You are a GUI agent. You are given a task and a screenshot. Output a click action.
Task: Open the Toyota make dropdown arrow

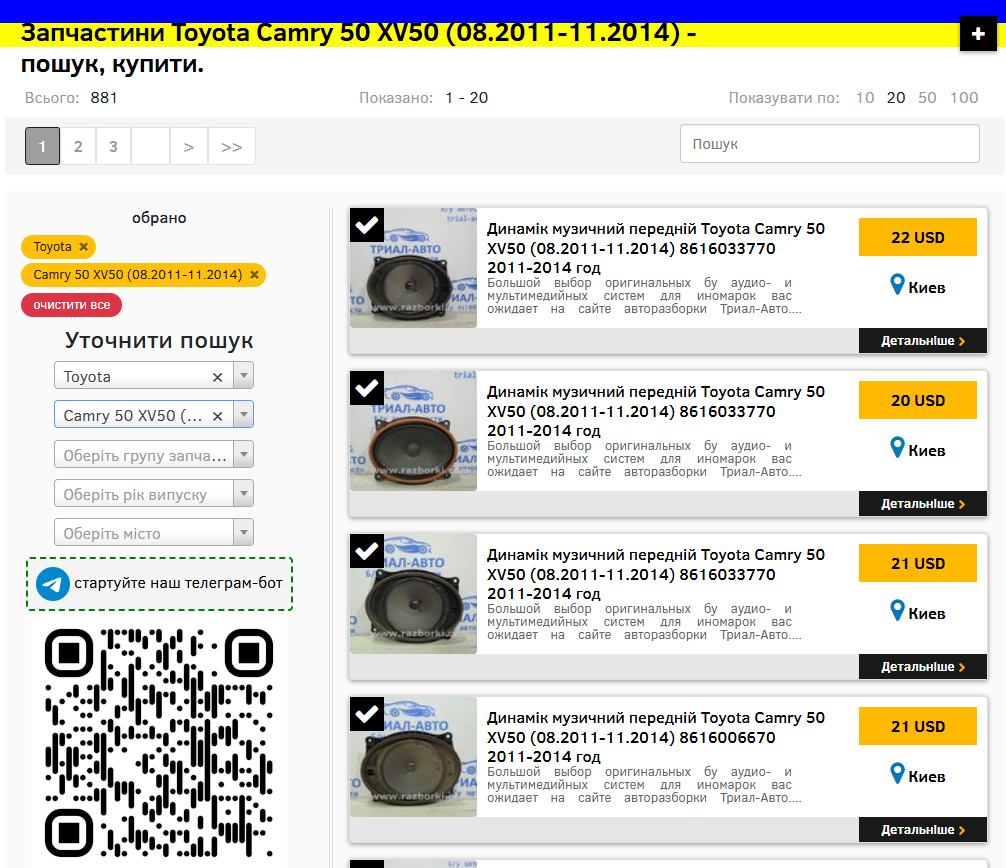[x=244, y=375]
